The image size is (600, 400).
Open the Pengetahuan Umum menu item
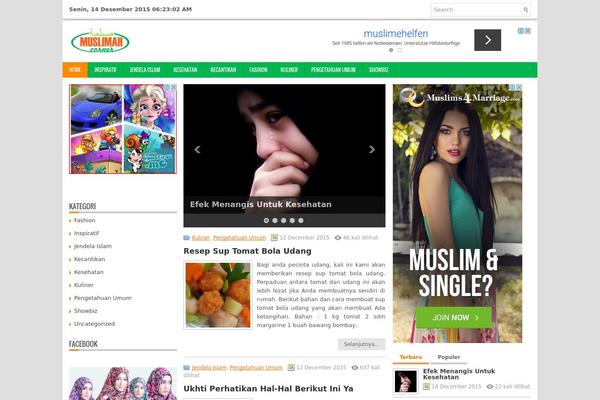coord(333,70)
